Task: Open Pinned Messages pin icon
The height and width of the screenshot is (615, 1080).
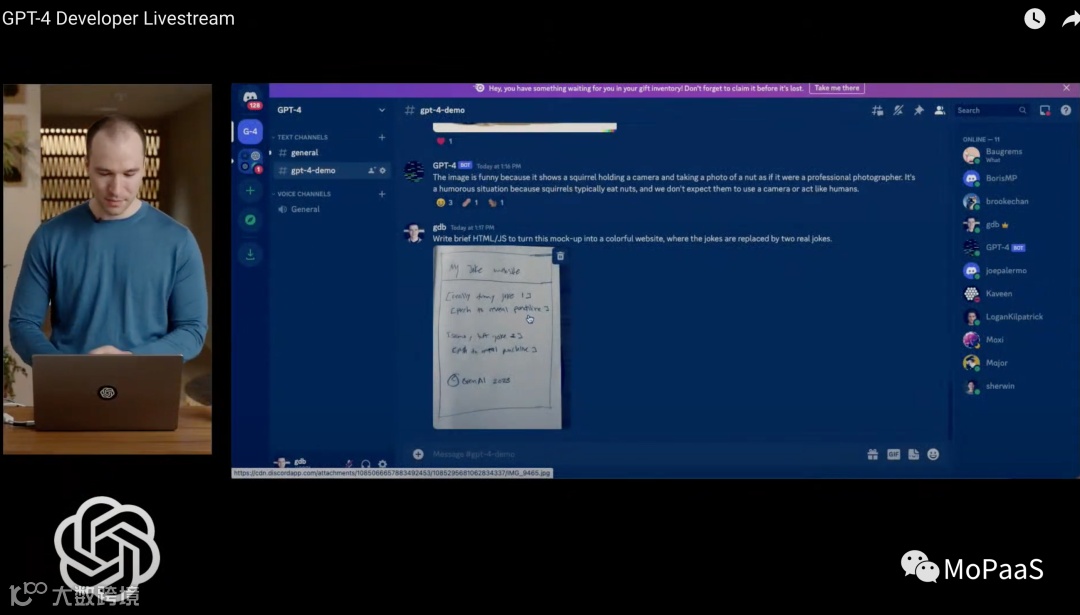Action: coord(919,110)
